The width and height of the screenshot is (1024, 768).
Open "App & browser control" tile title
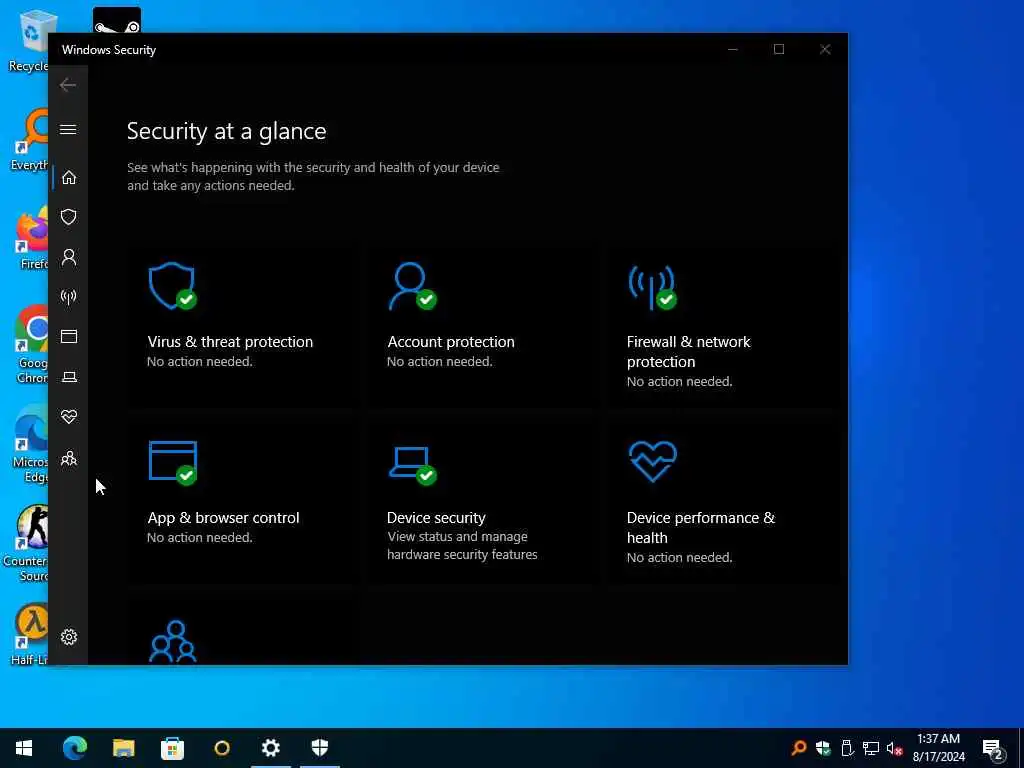(x=223, y=518)
